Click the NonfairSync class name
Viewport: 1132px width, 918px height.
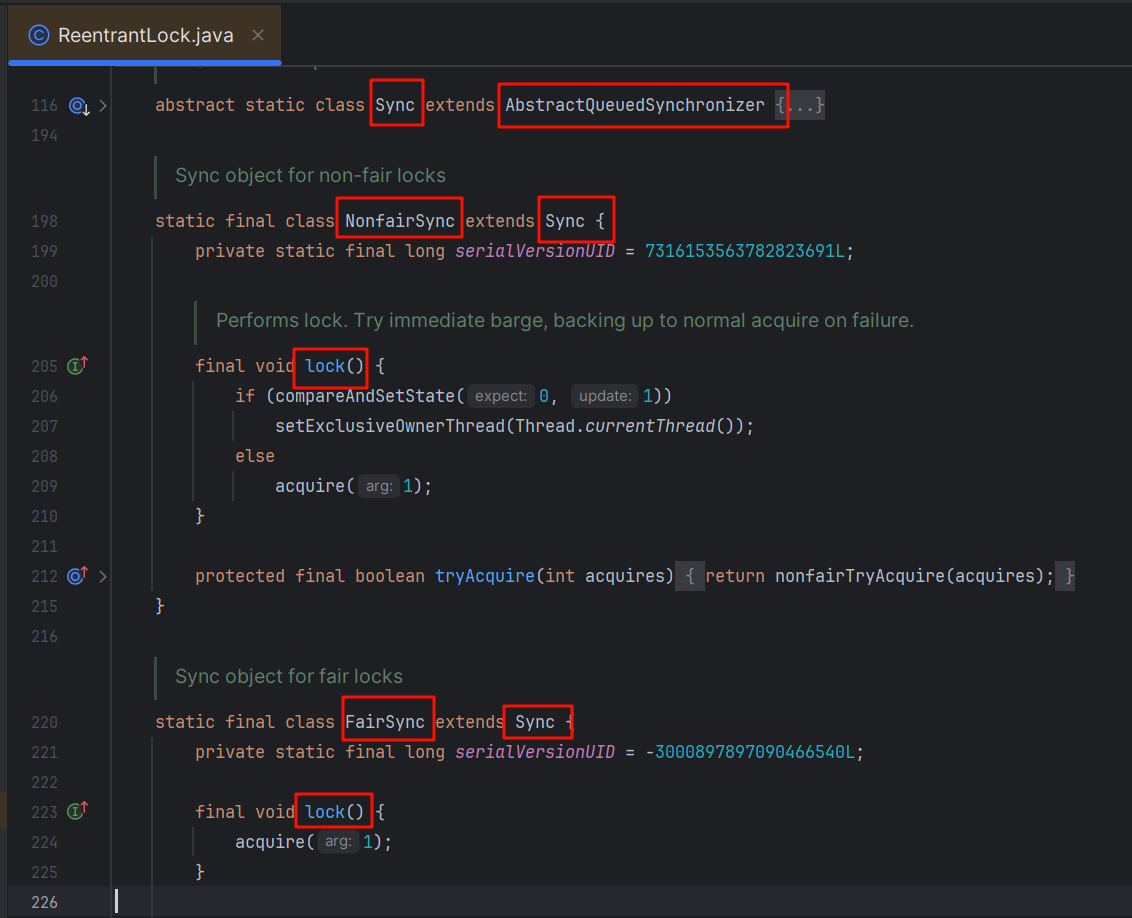tap(399, 221)
